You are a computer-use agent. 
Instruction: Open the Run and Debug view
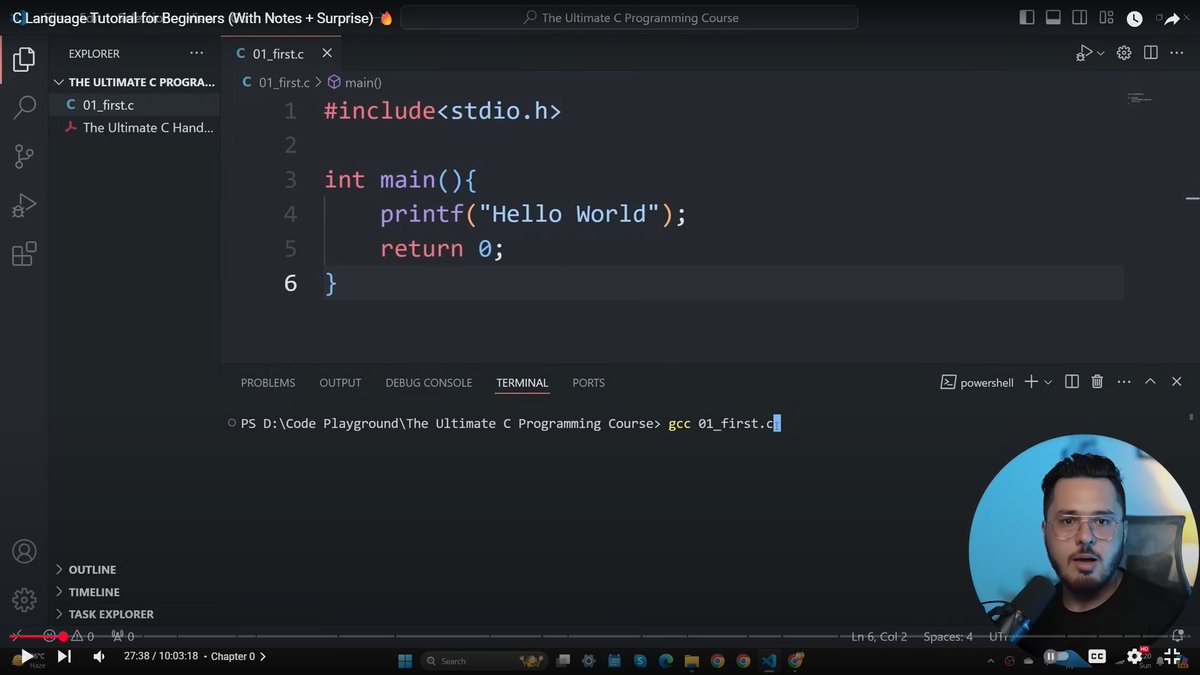coord(24,205)
